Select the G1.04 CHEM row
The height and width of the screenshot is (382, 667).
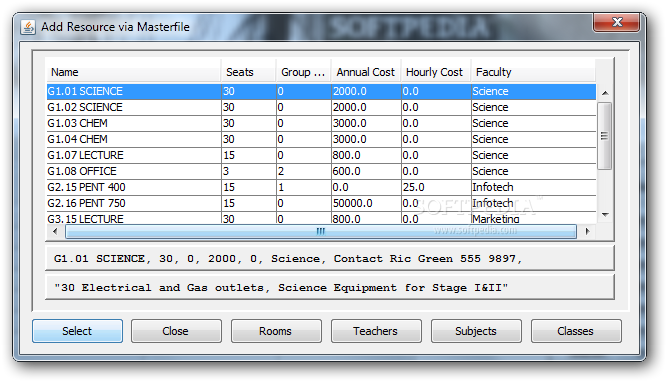click(321, 140)
